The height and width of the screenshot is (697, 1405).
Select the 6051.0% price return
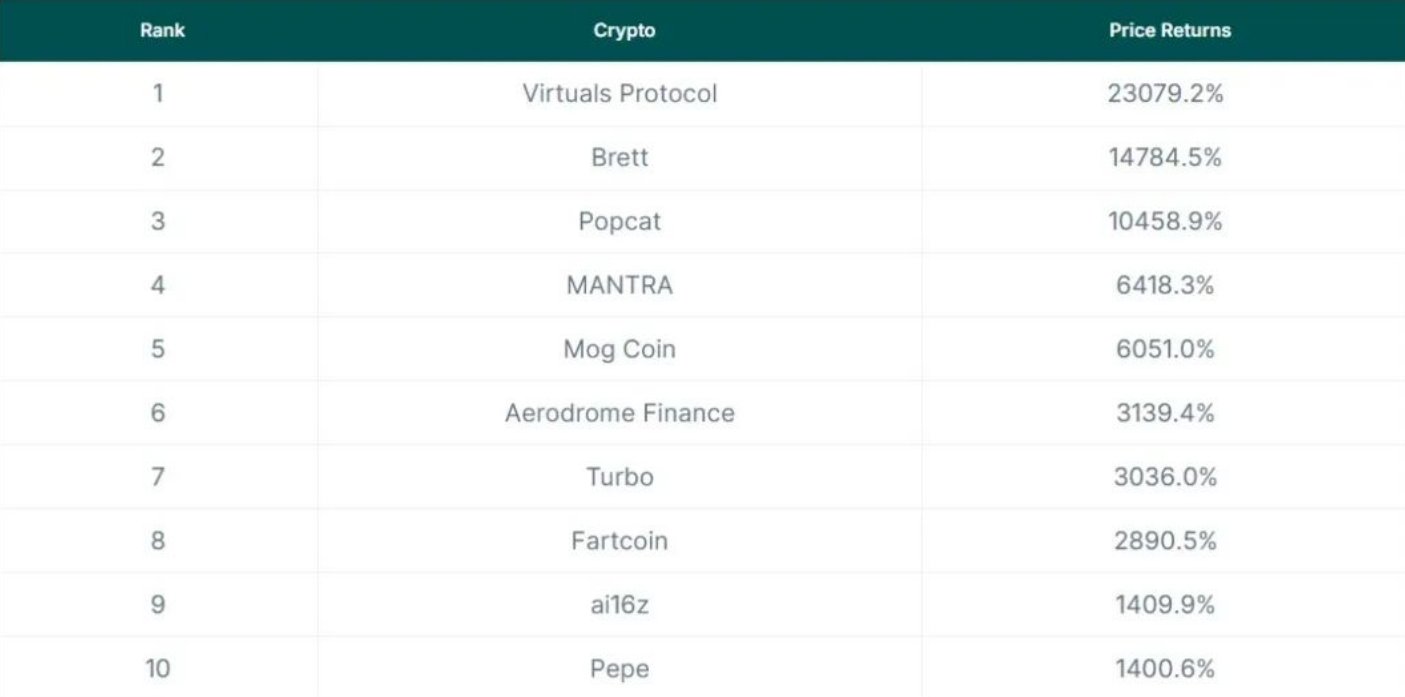point(1165,350)
